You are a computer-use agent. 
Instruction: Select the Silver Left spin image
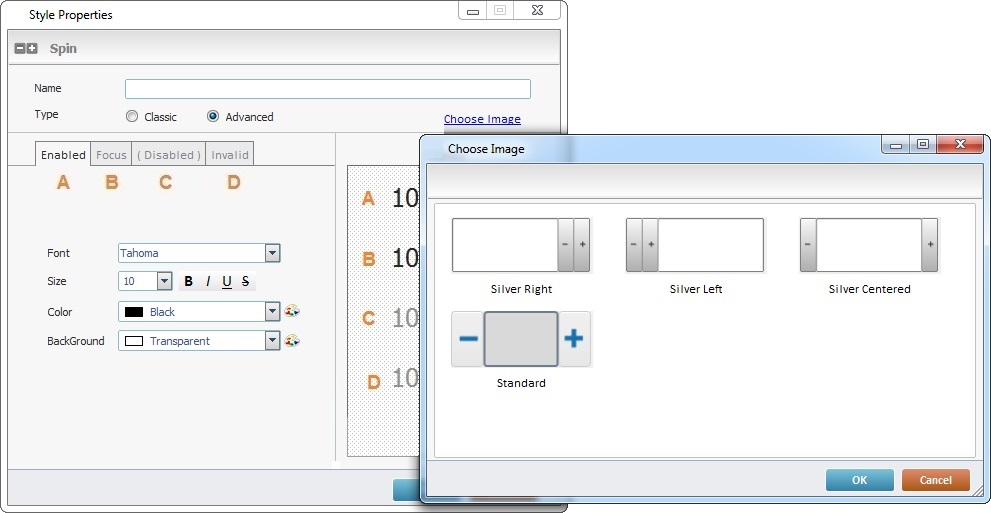695,245
